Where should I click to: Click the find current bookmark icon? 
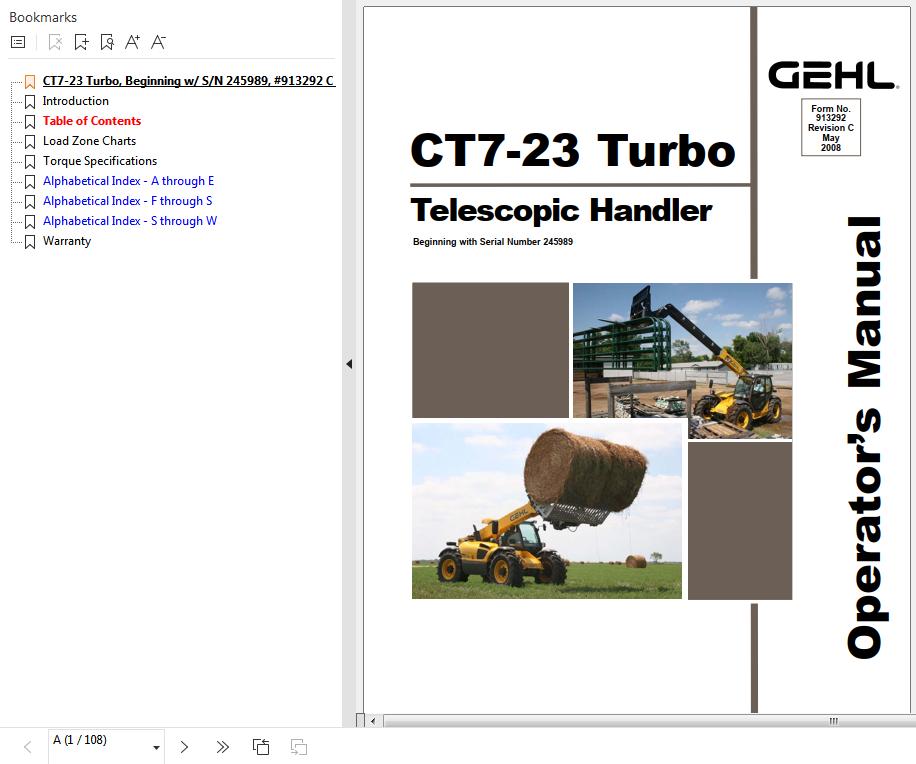pyautogui.click(x=107, y=42)
